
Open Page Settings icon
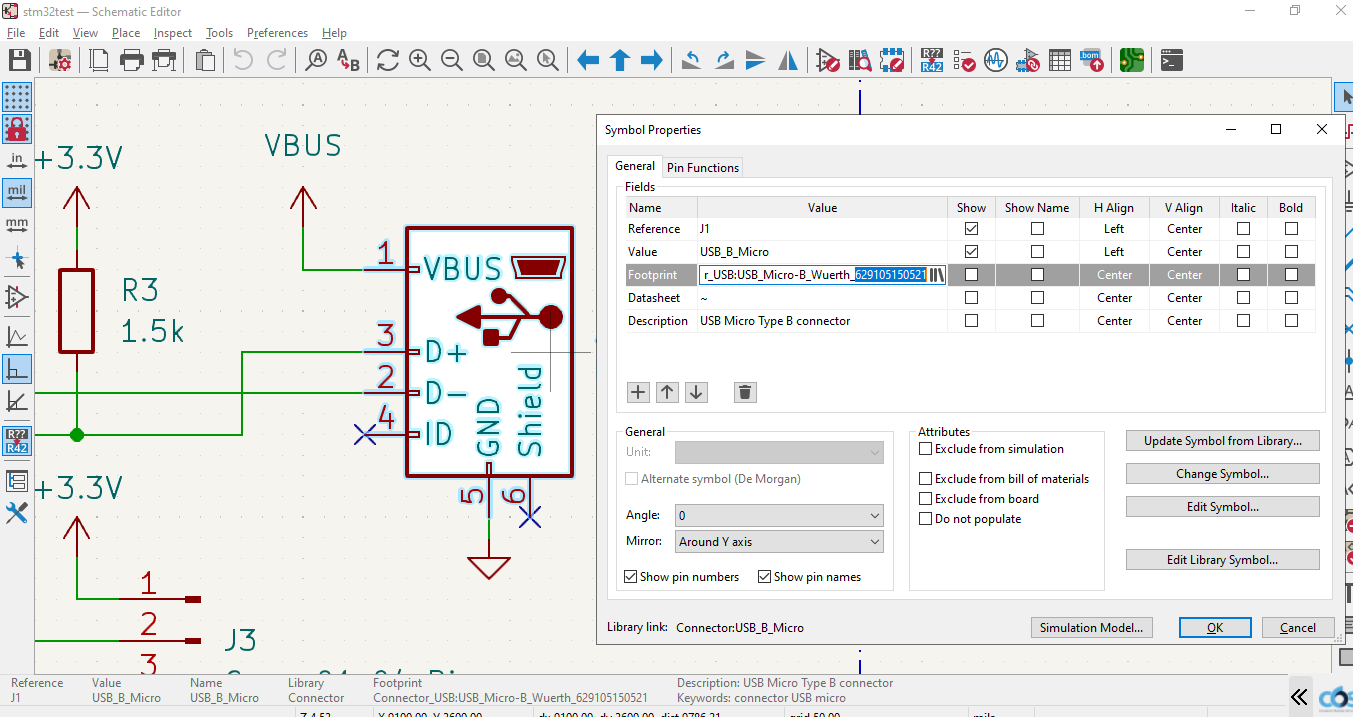point(100,60)
